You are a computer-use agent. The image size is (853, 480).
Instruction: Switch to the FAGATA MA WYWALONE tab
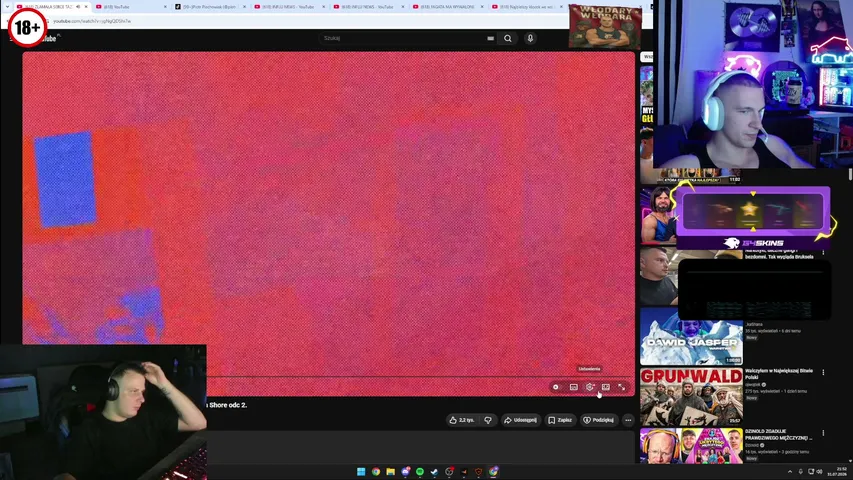pos(446,7)
